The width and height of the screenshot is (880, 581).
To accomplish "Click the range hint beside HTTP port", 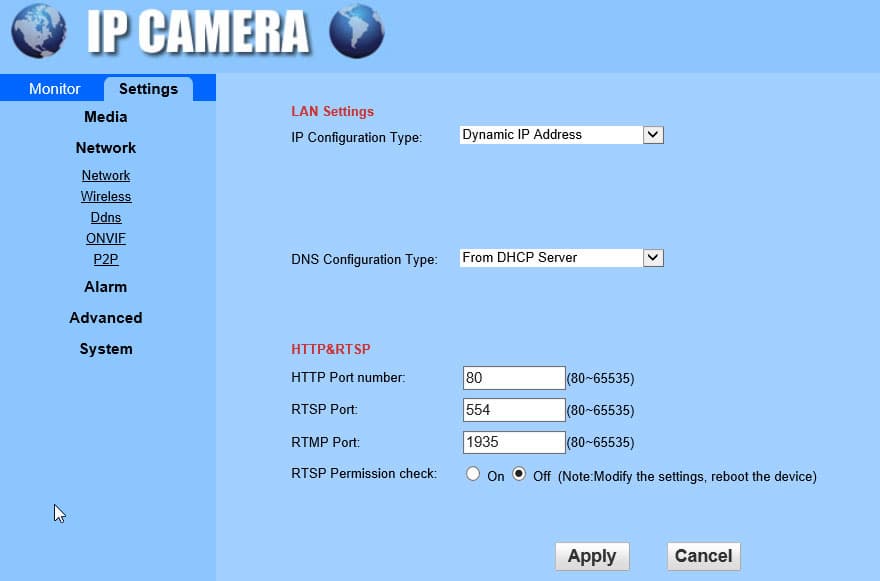I will click(601, 378).
